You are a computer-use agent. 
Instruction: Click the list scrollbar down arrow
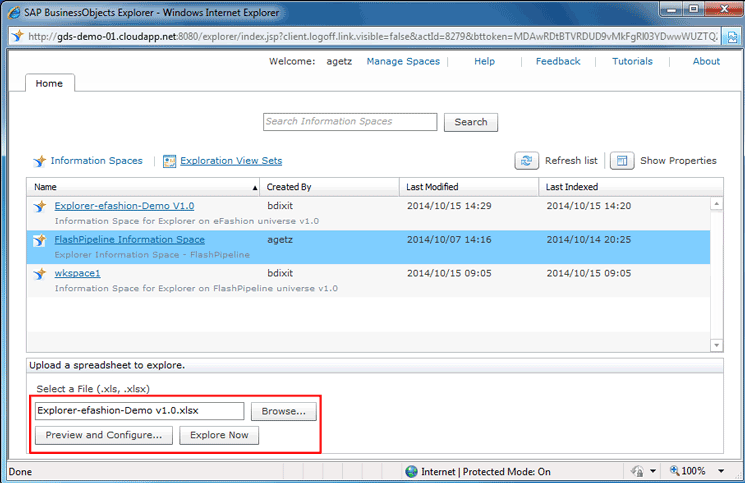[x=716, y=345]
